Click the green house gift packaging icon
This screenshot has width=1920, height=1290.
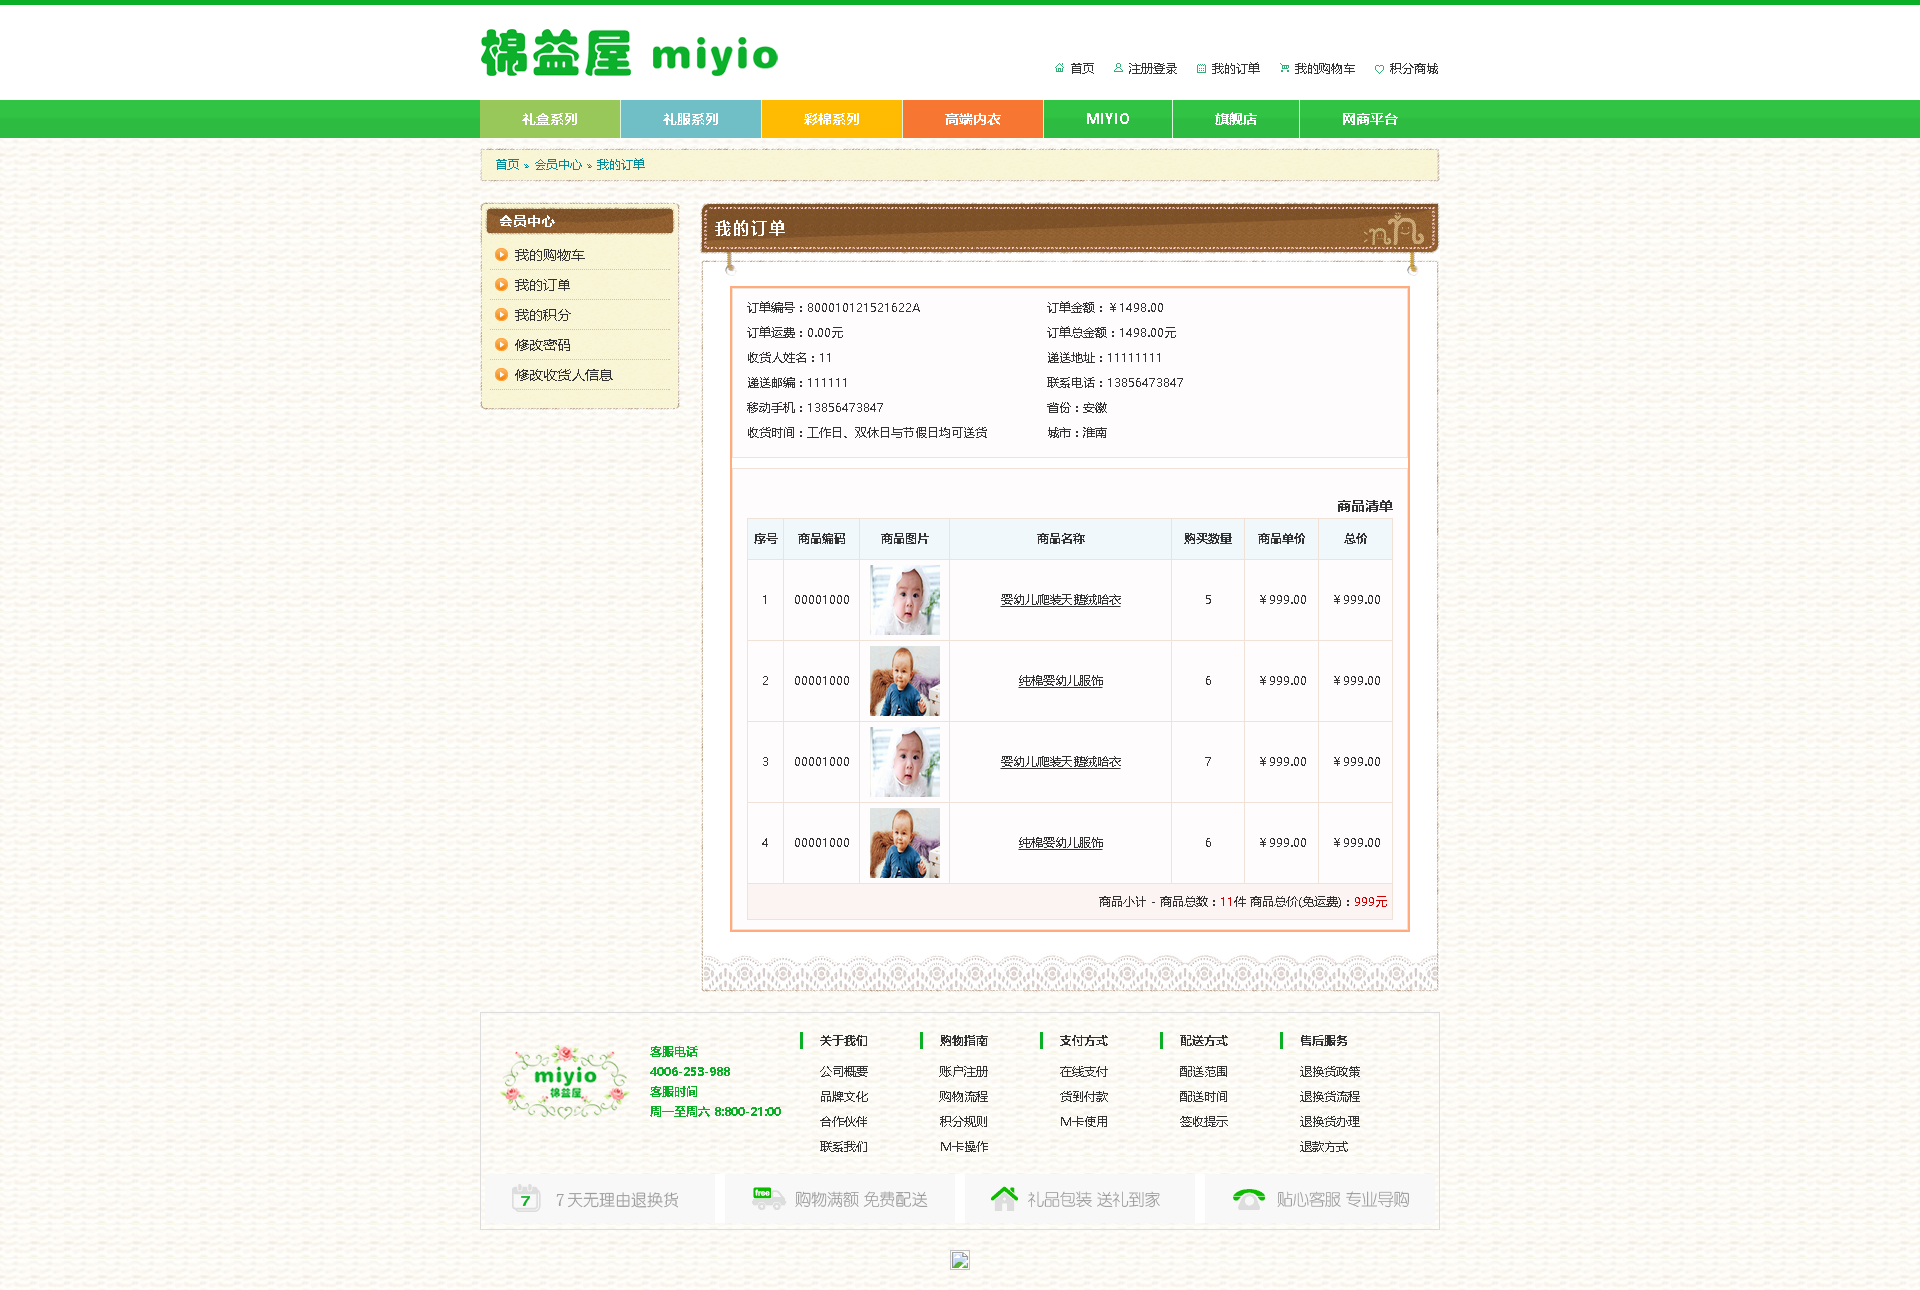(1004, 1198)
